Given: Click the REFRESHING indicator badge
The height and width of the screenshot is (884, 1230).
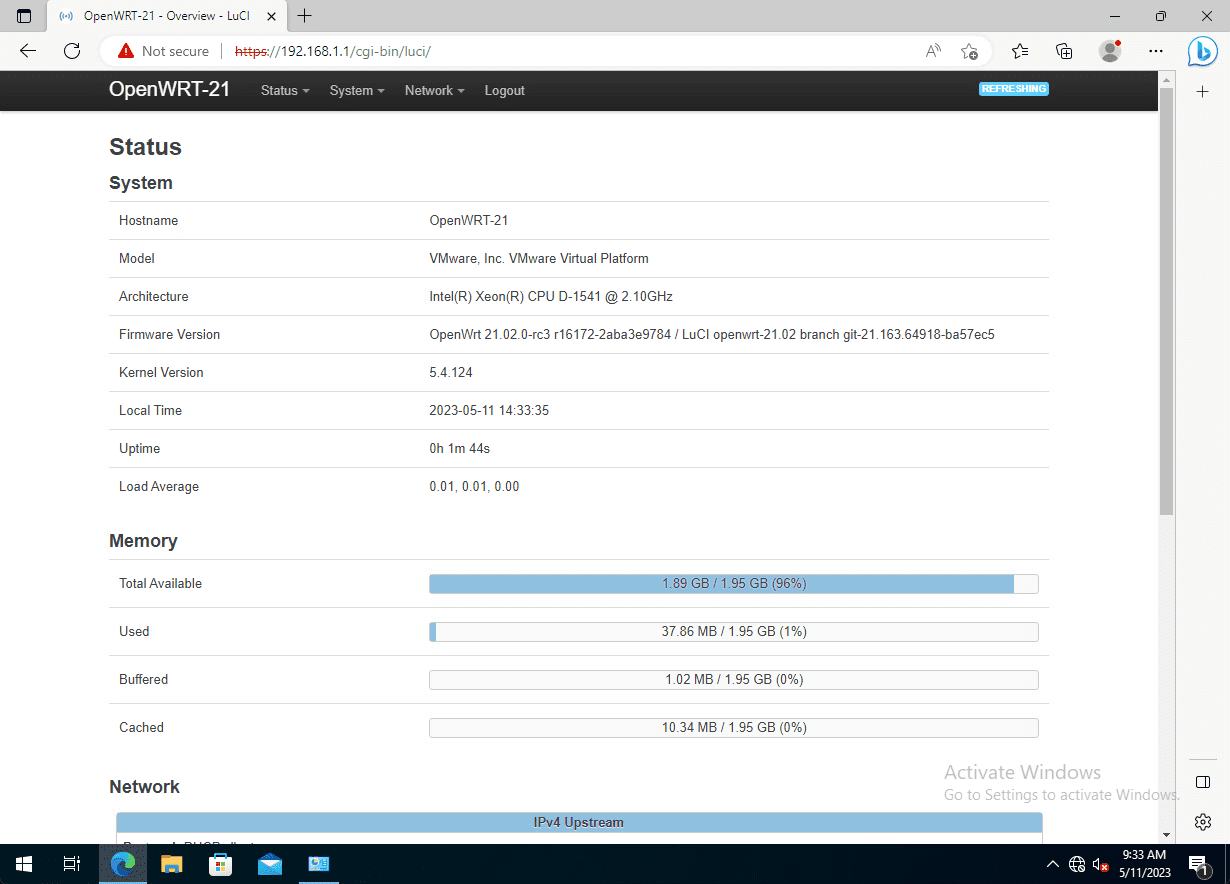Looking at the screenshot, I should tap(1014, 89).
